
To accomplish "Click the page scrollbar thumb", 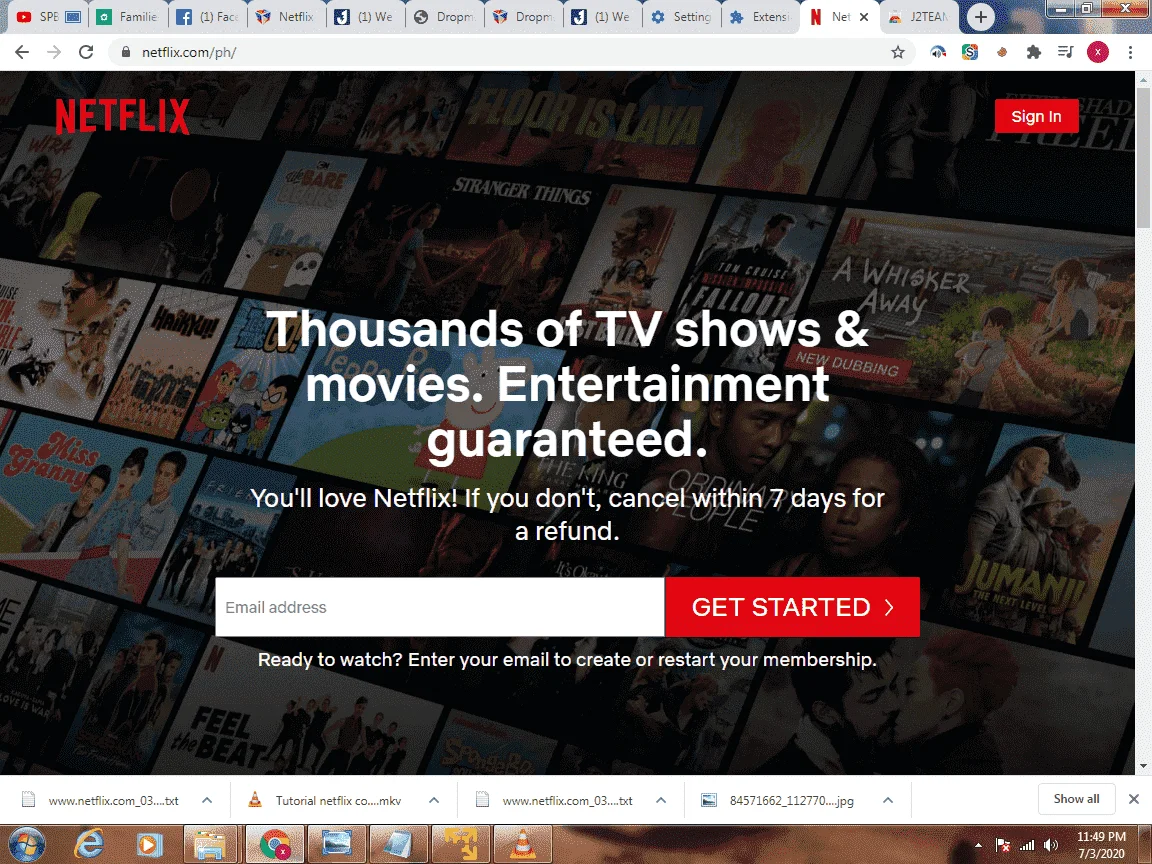I will tap(1143, 158).
